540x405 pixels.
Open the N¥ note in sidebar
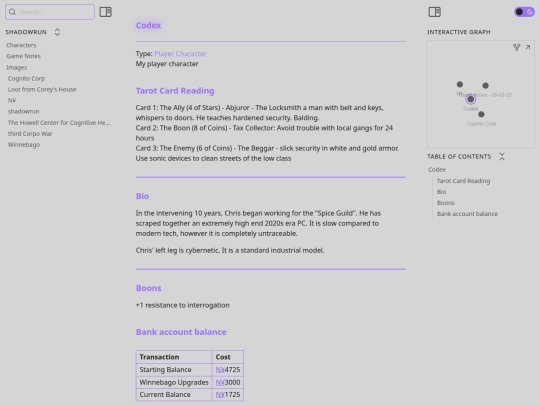pyautogui.click(x=12, y=101)
